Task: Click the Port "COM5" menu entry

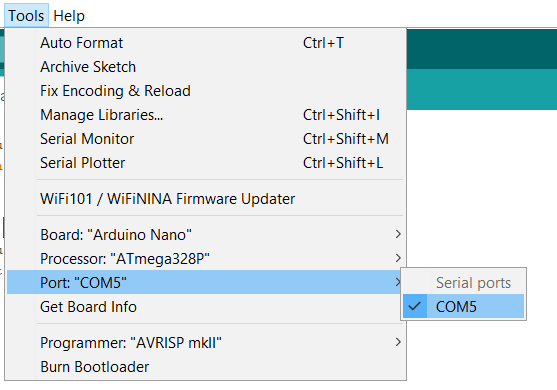Action: [205, 283]
